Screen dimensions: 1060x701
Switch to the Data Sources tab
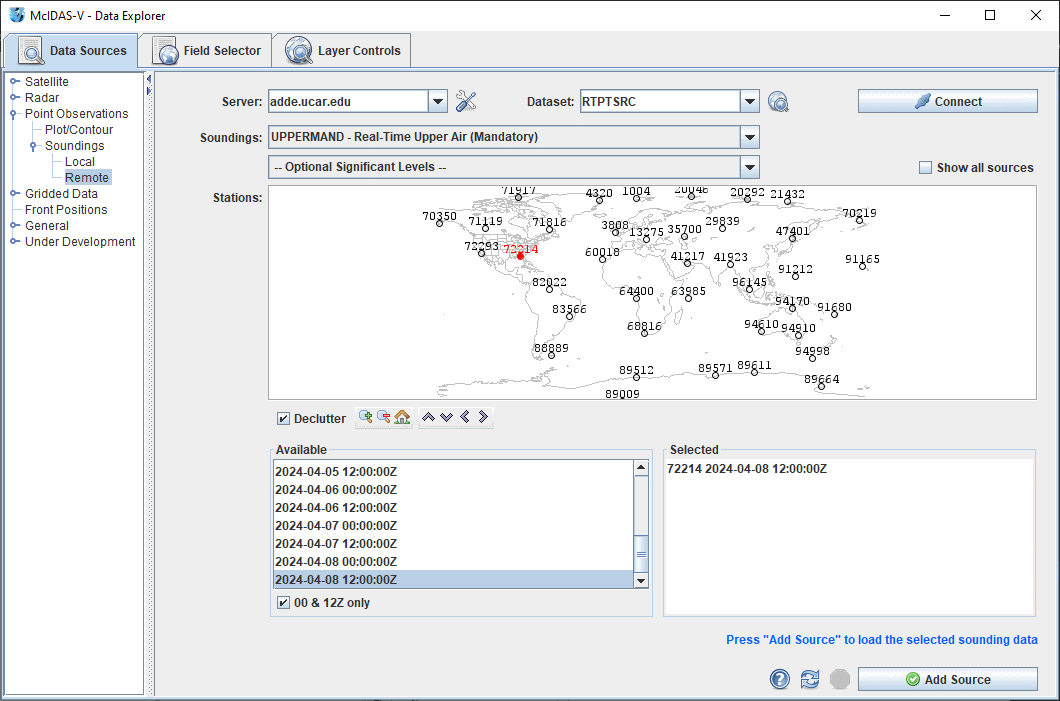click(71, 51)
